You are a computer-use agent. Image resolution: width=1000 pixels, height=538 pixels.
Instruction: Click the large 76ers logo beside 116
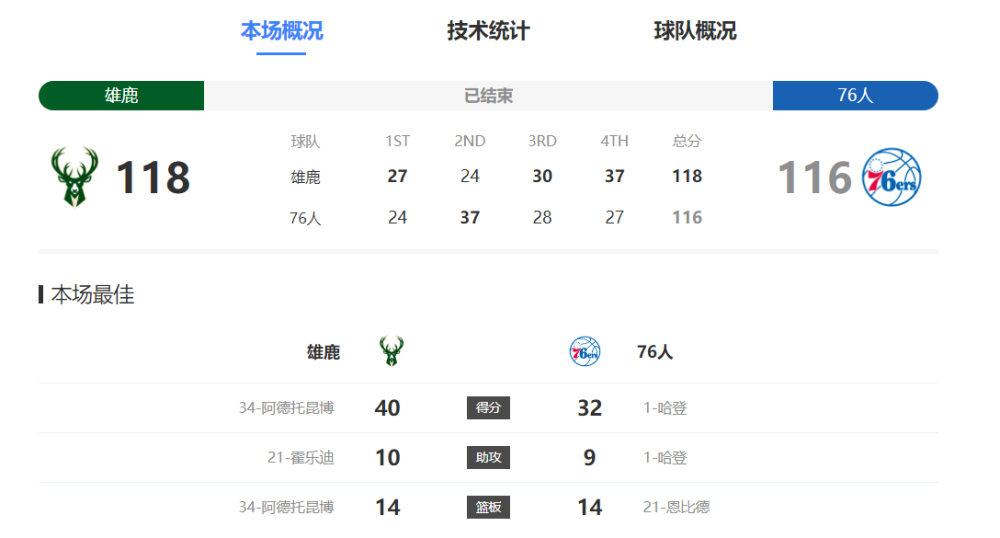coord(892,177)
